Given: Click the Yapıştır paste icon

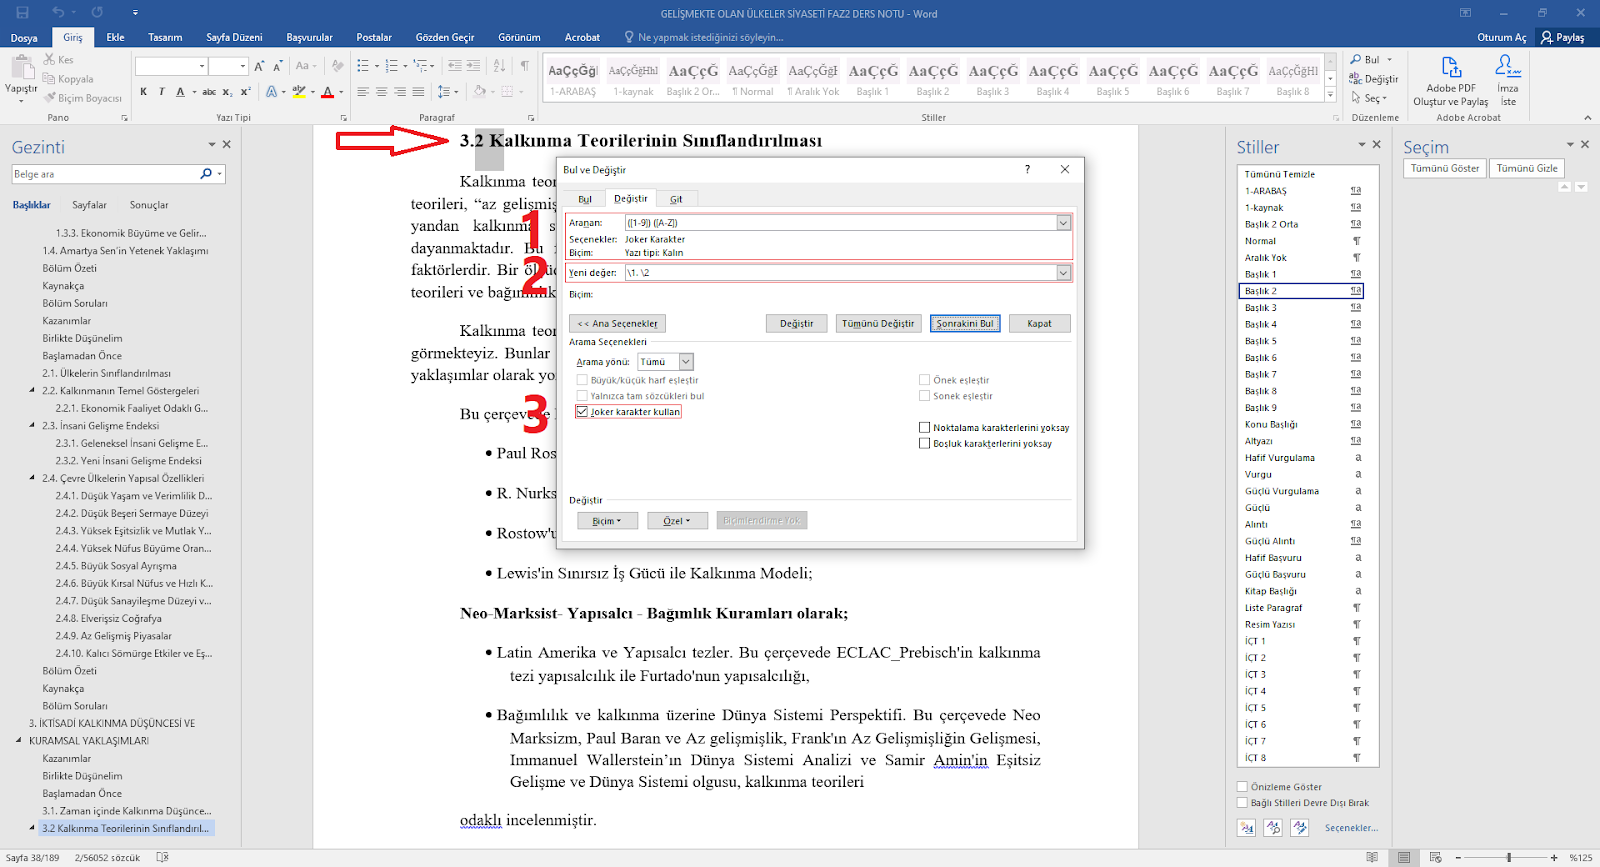Looking at the screenshot, I should [21, 68].
